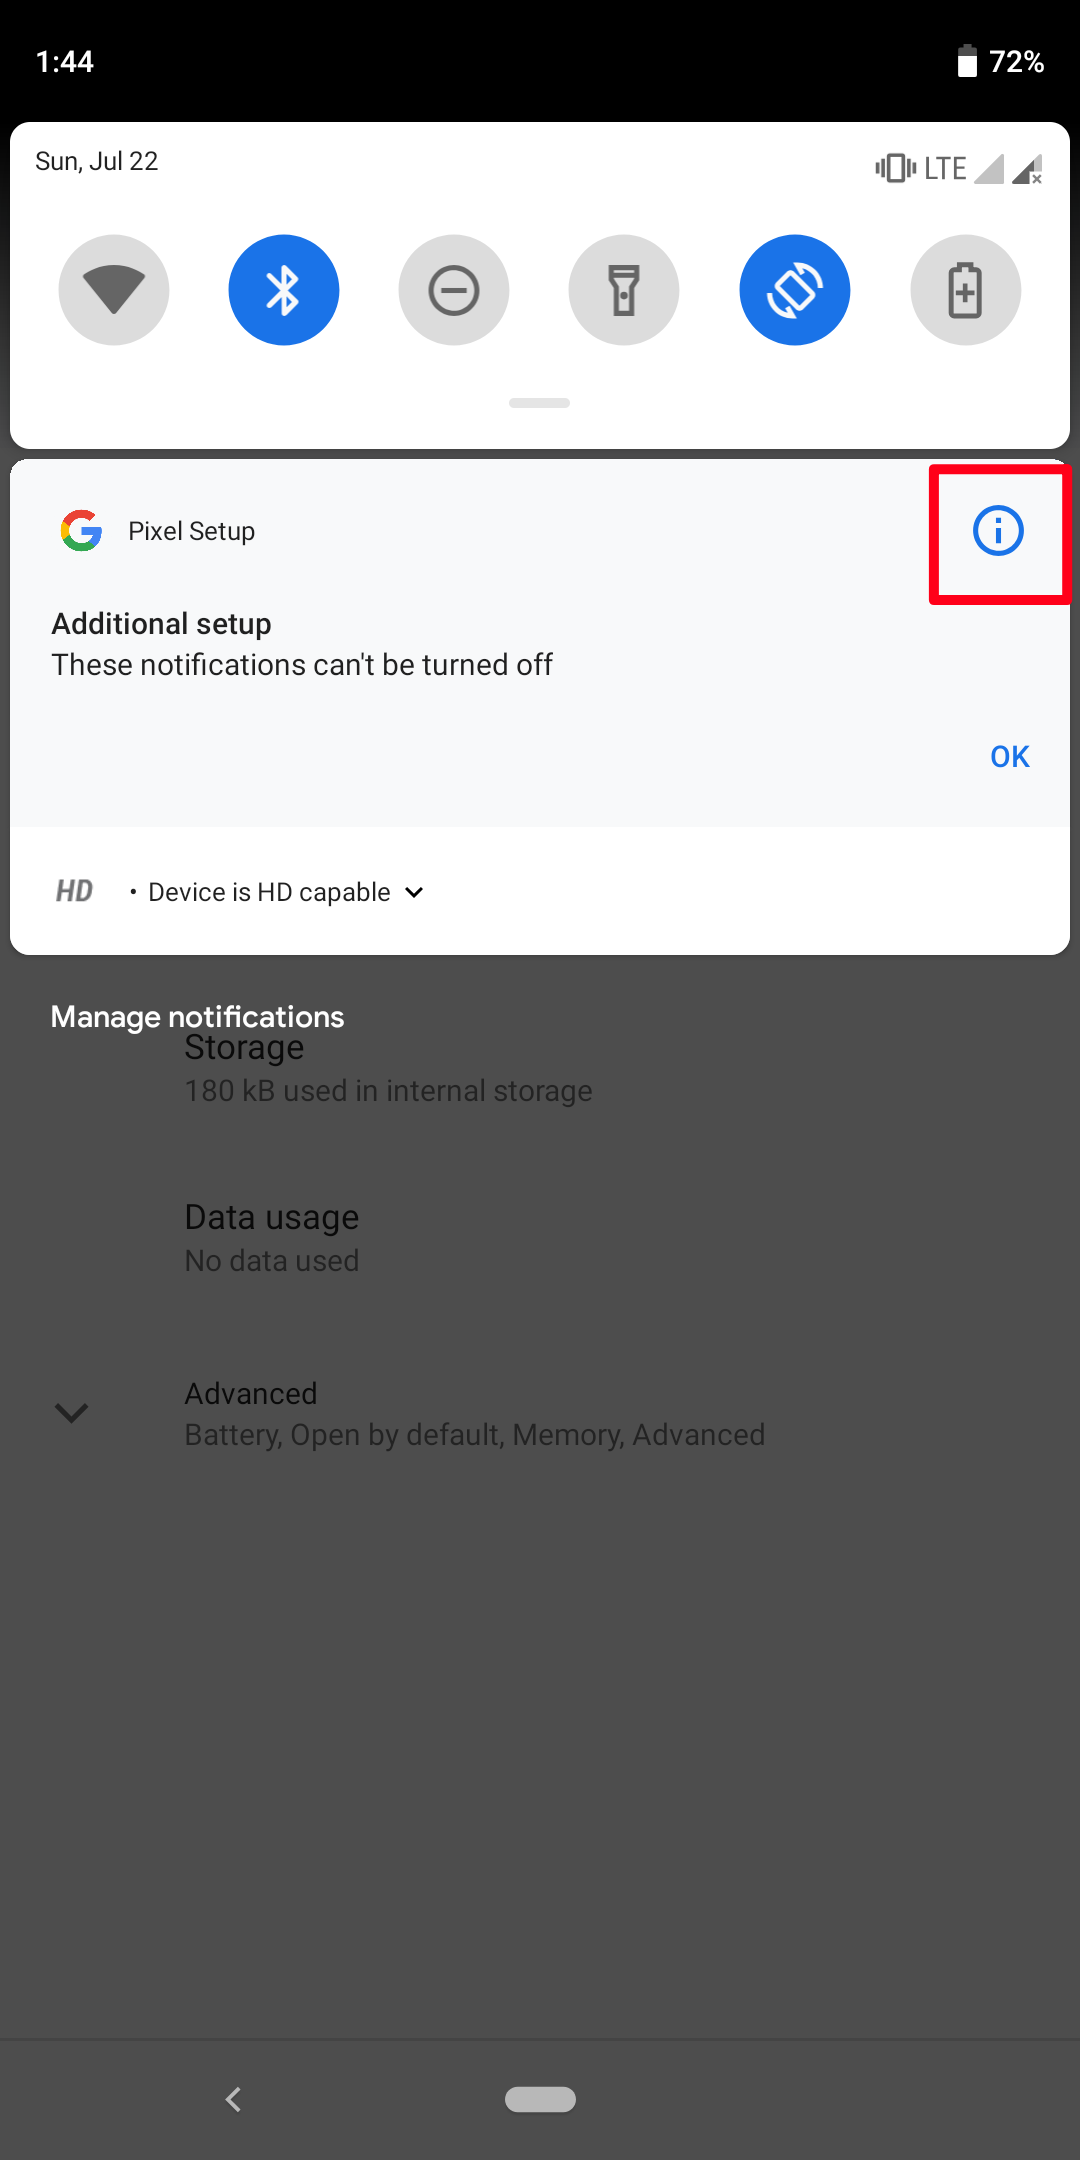Turn off Bluetooth quick setting

click(284, 290)
